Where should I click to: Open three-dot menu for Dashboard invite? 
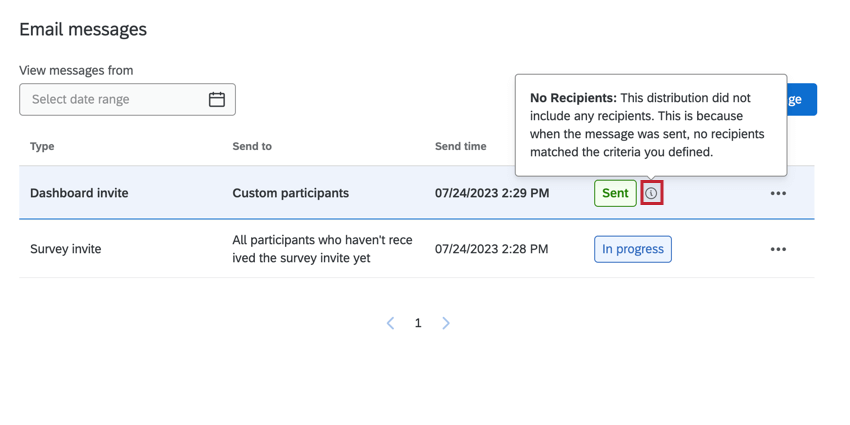click(778, 193)
